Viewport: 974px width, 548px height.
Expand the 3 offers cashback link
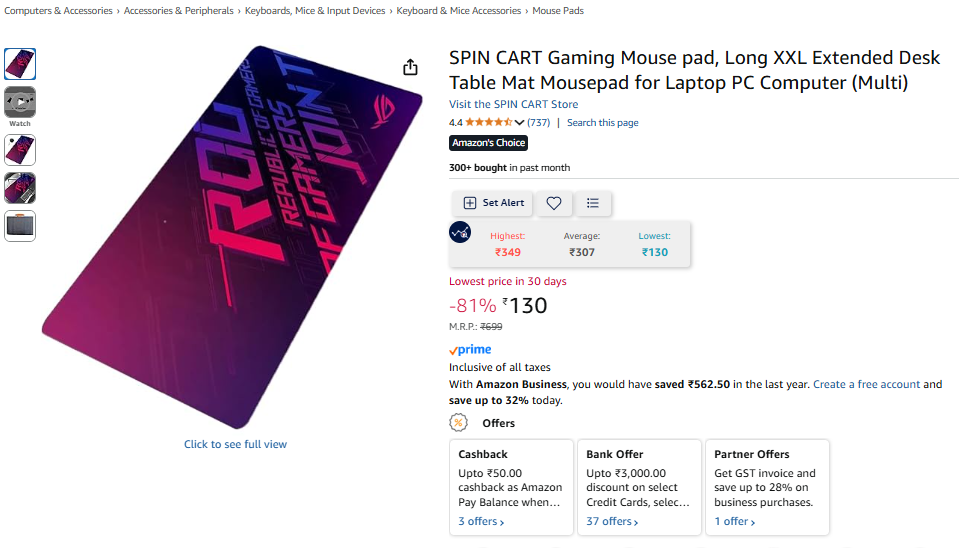tap(481, 521)
